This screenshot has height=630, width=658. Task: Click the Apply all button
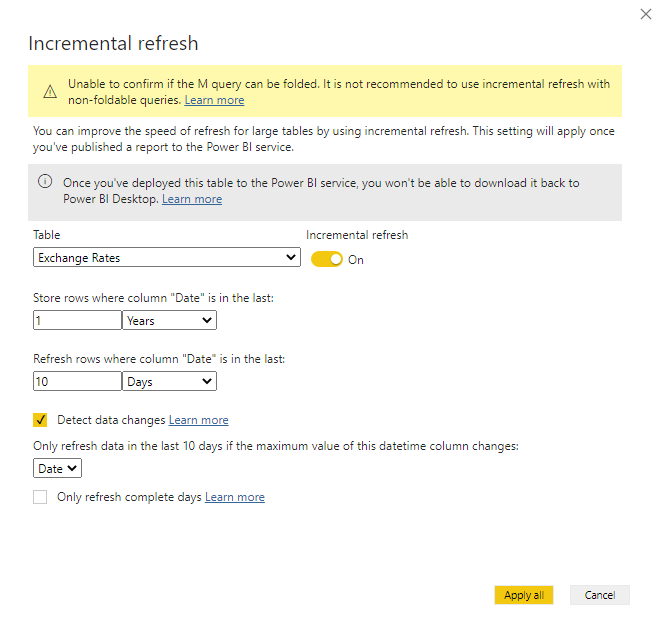[x=524, y=595]
